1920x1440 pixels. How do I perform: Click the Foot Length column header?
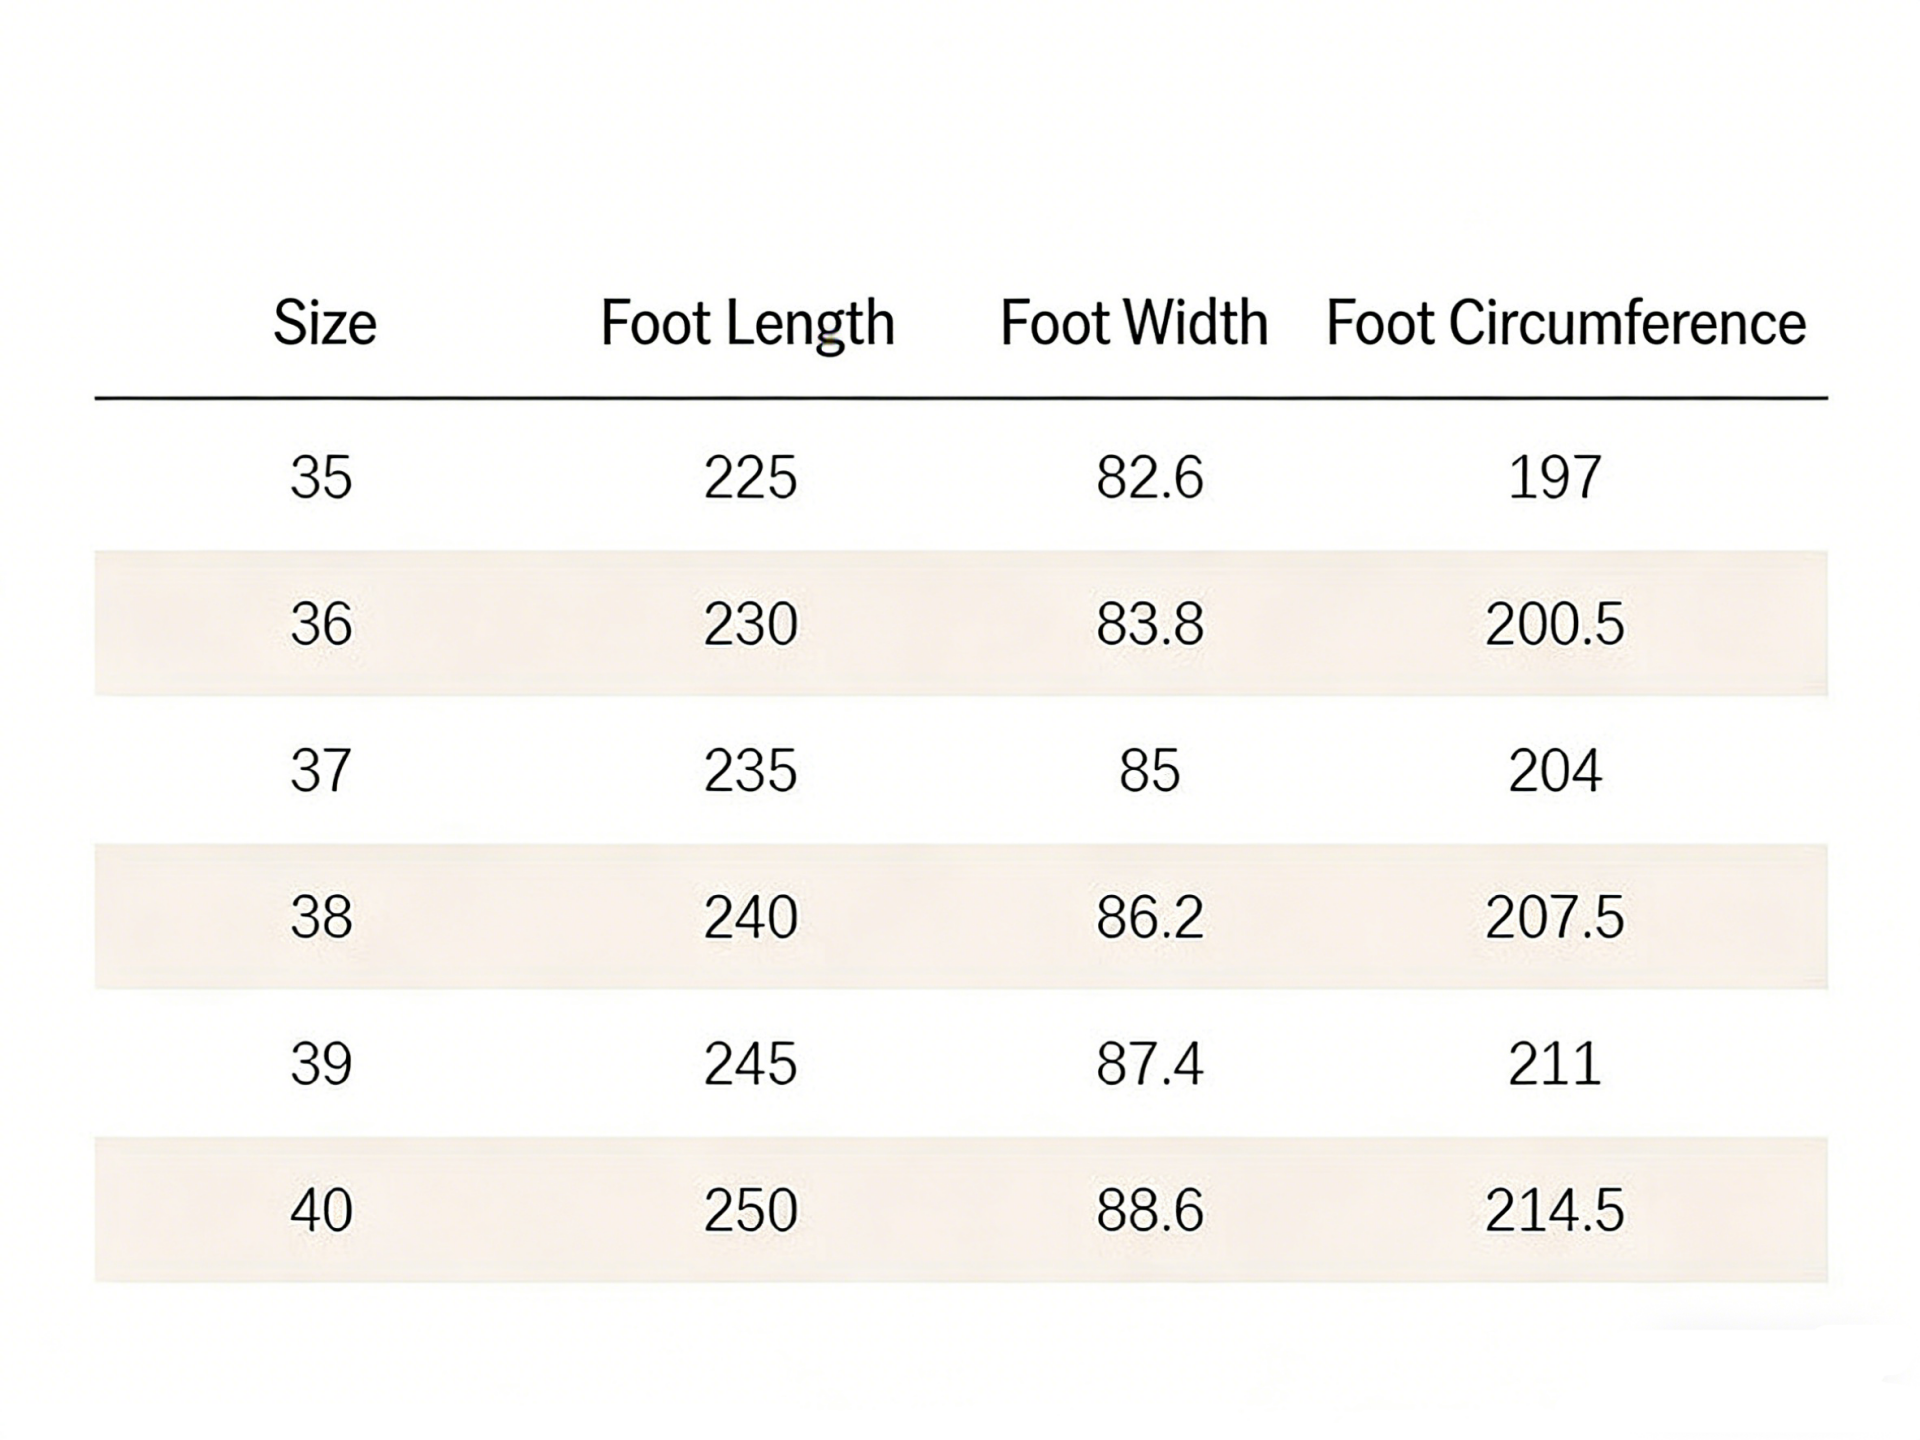click(x=747, y=323)
